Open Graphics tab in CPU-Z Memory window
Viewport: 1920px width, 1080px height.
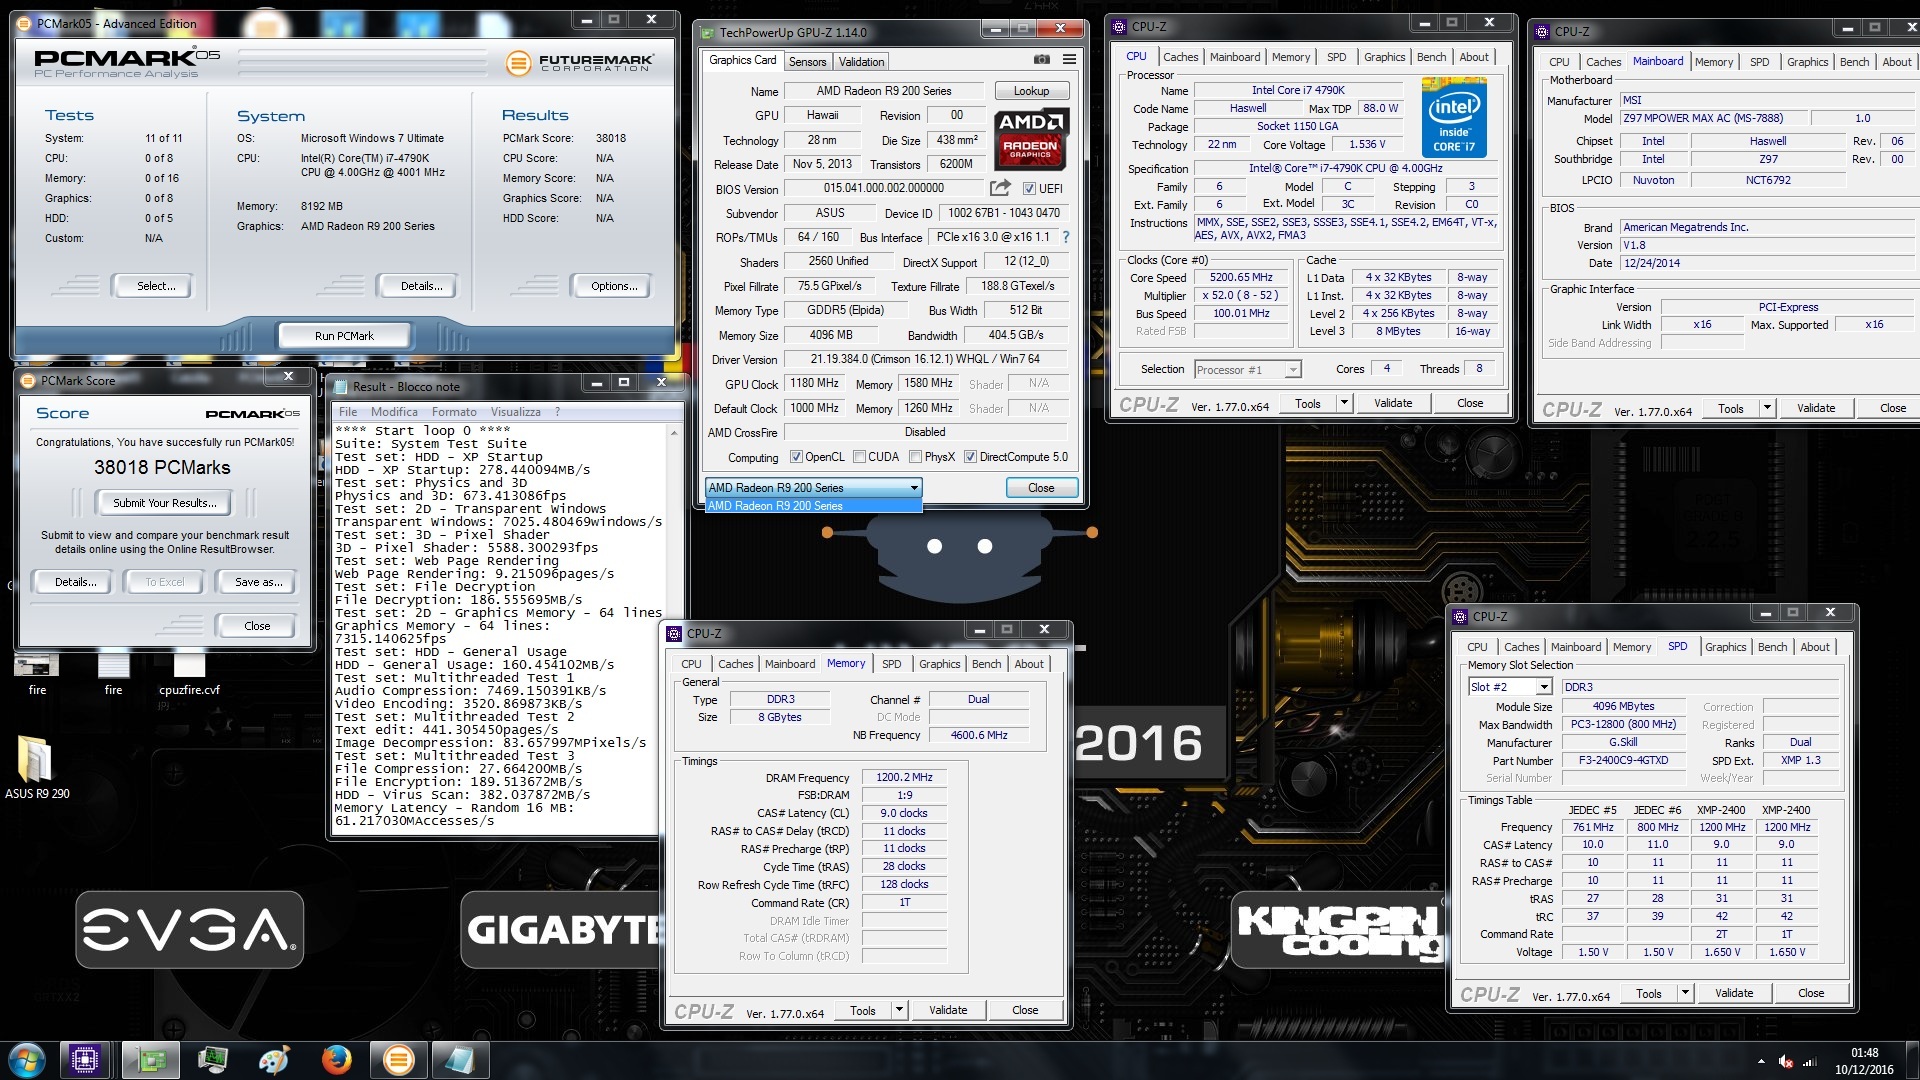pos(939,664)
